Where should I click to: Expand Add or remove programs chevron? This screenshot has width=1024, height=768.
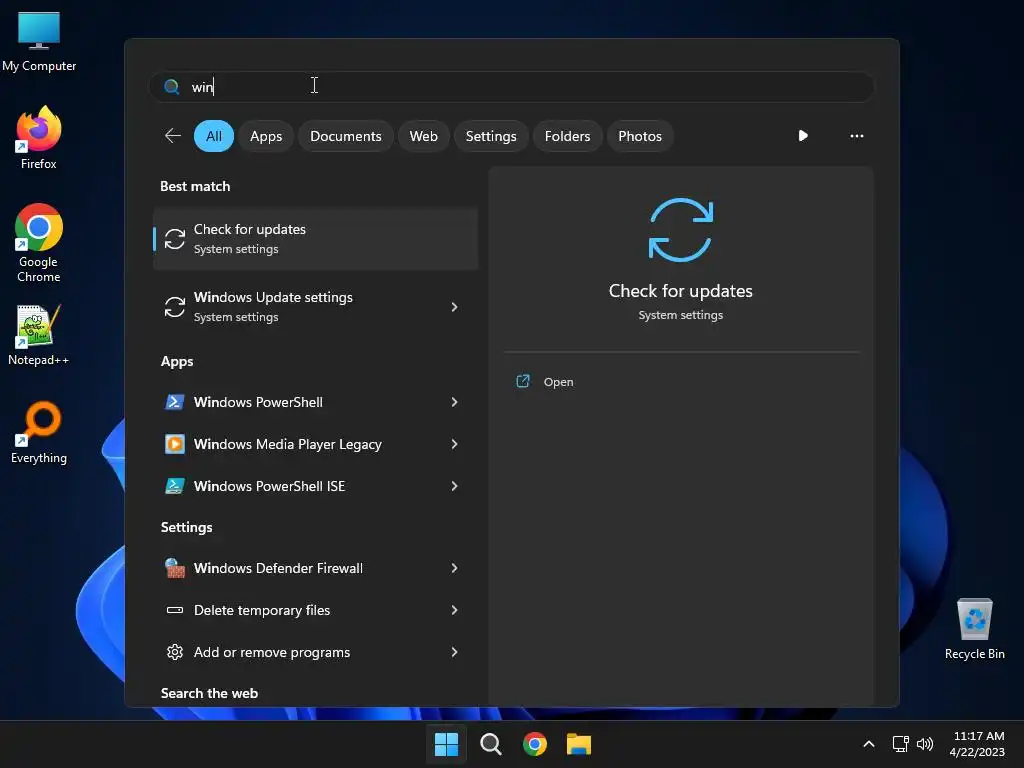(x=455, y=652)
